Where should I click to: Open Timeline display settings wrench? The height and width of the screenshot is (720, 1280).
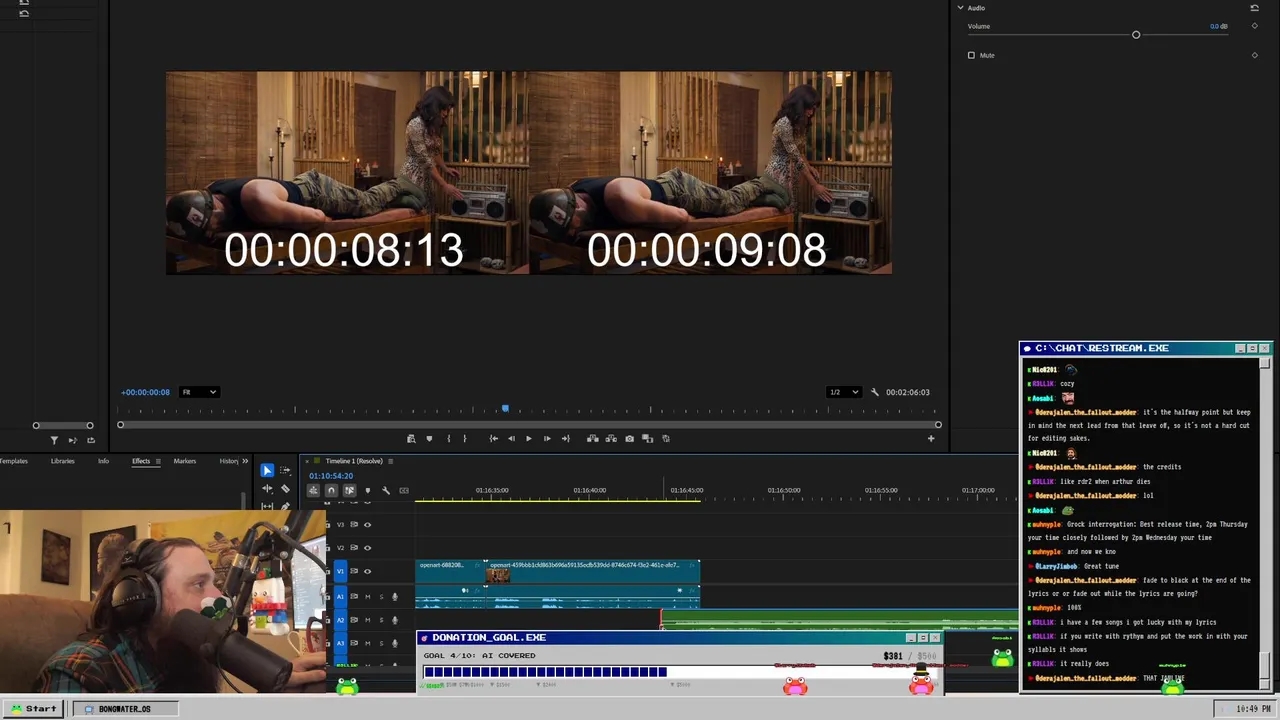click(386, 491)
